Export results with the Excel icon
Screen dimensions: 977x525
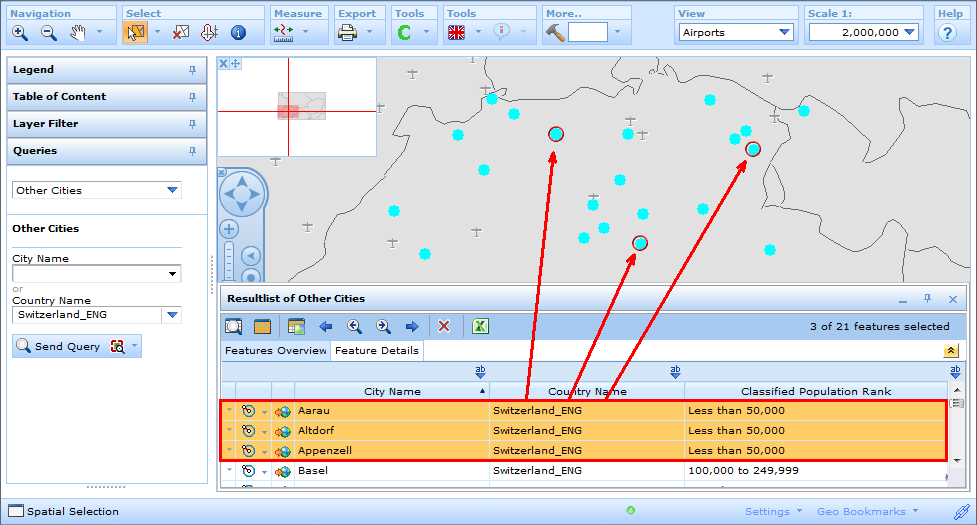pyautogui.click(x=480, y=326)
